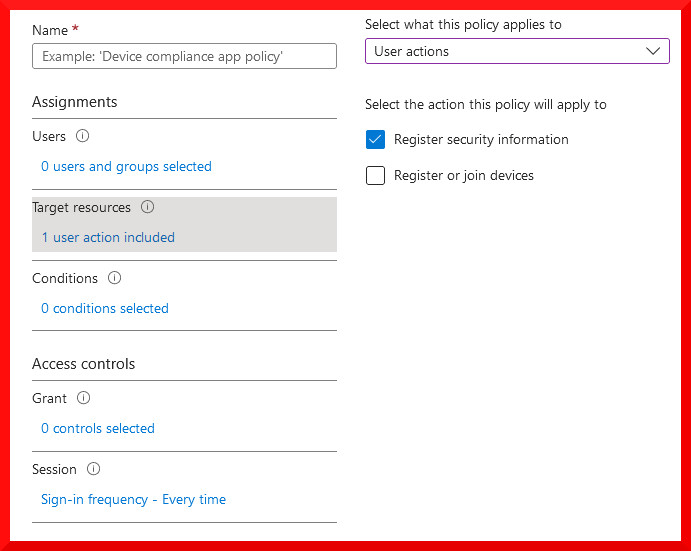This screenshot has height=551, width=691.
Task: Click the chevron arrow on the User actions dropdown
Action: pos(654,51)
